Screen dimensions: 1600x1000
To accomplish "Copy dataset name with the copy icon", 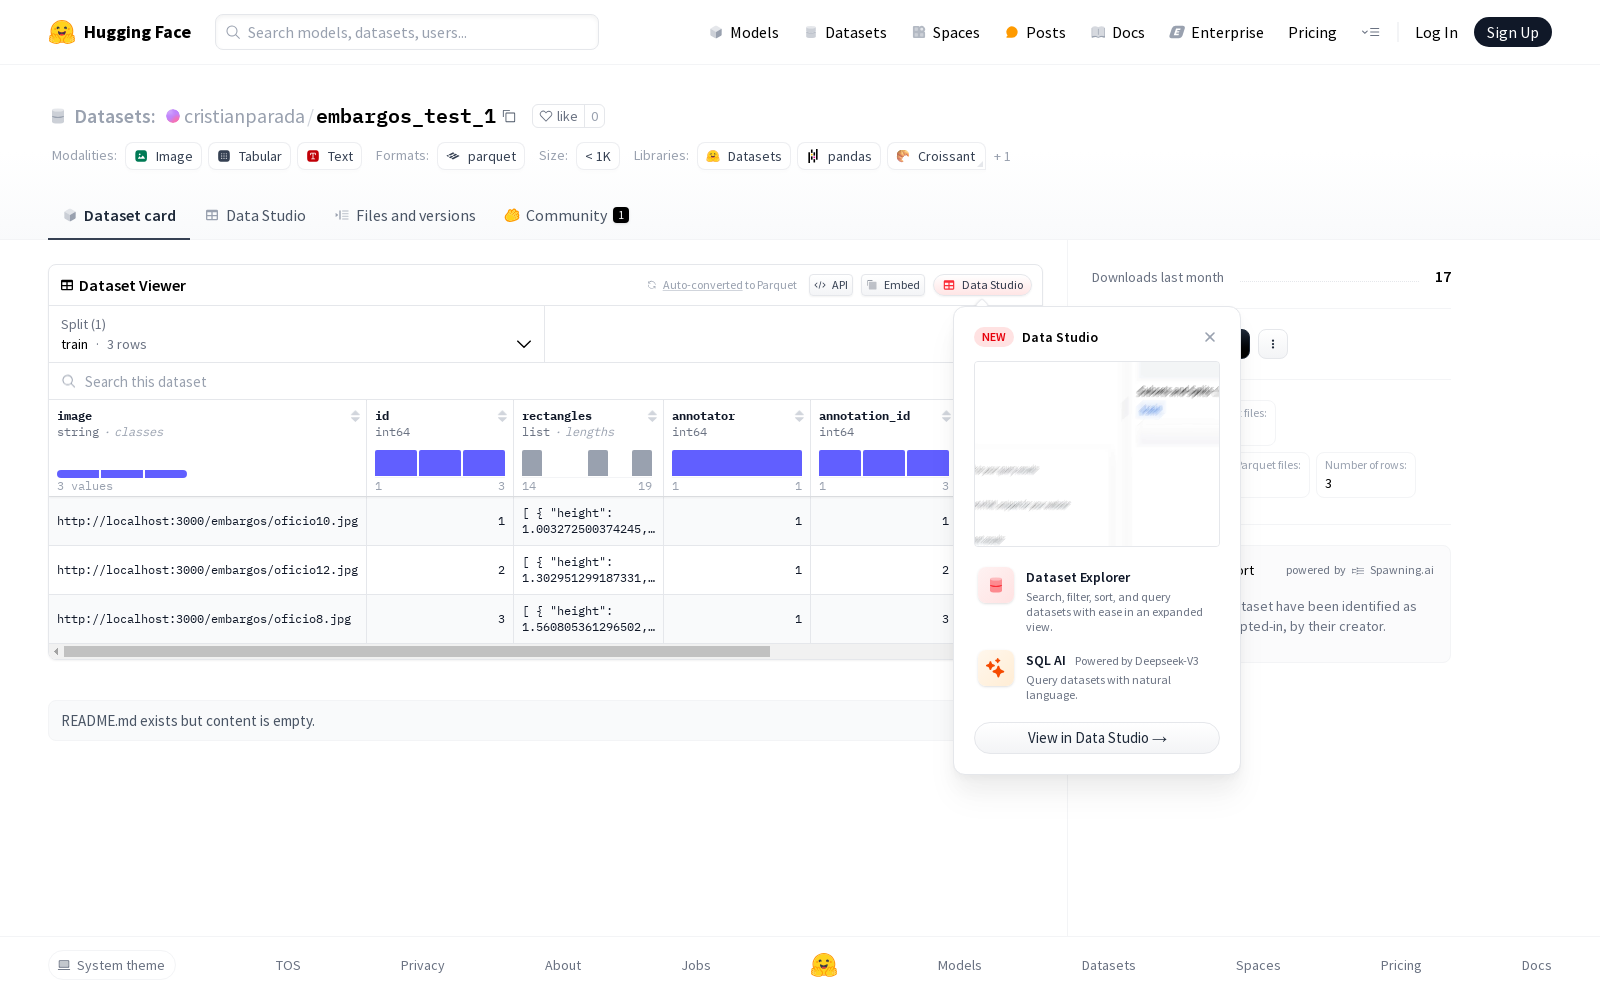I will [x=509, y=116].
